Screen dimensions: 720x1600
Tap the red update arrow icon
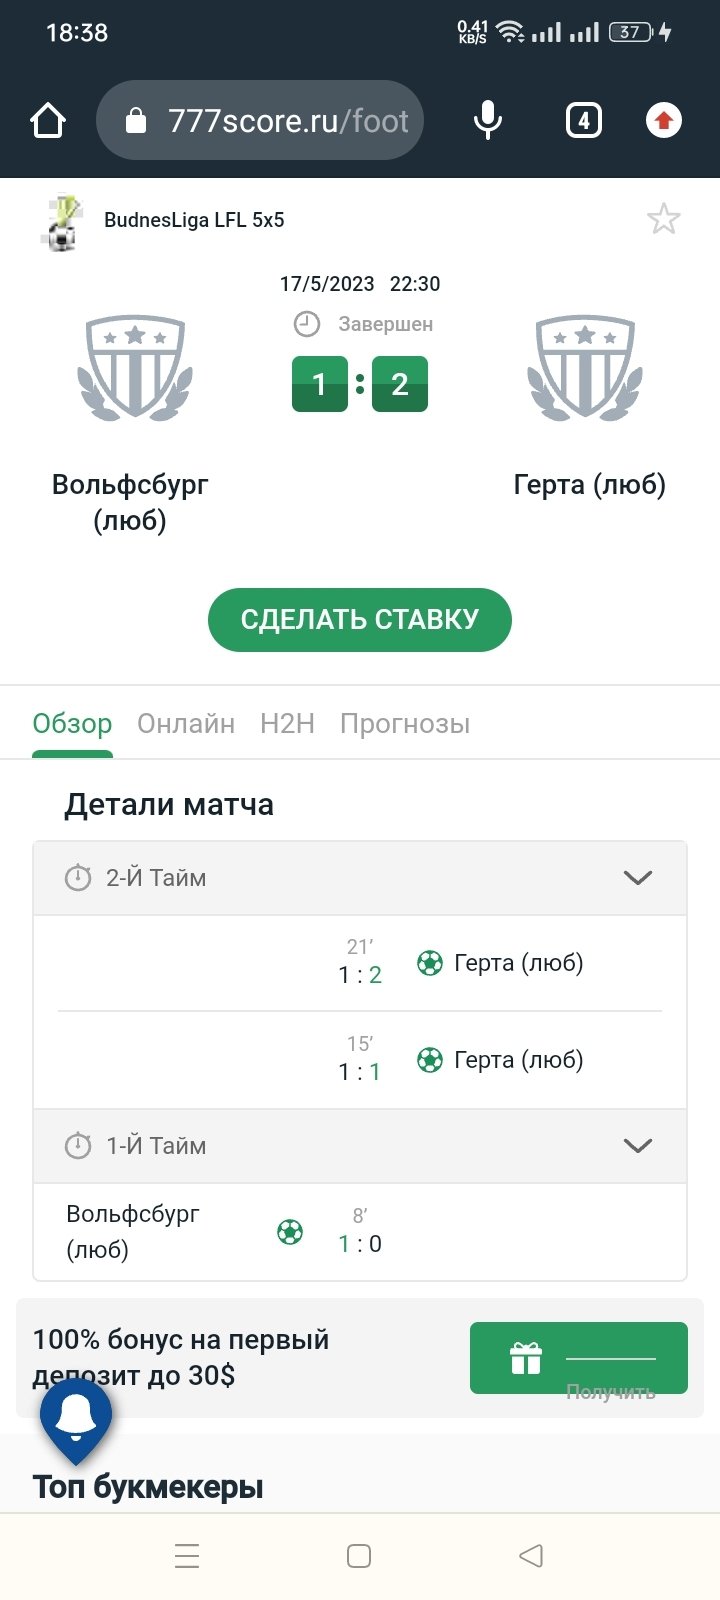pyautogui.click(x=663, y=121)
